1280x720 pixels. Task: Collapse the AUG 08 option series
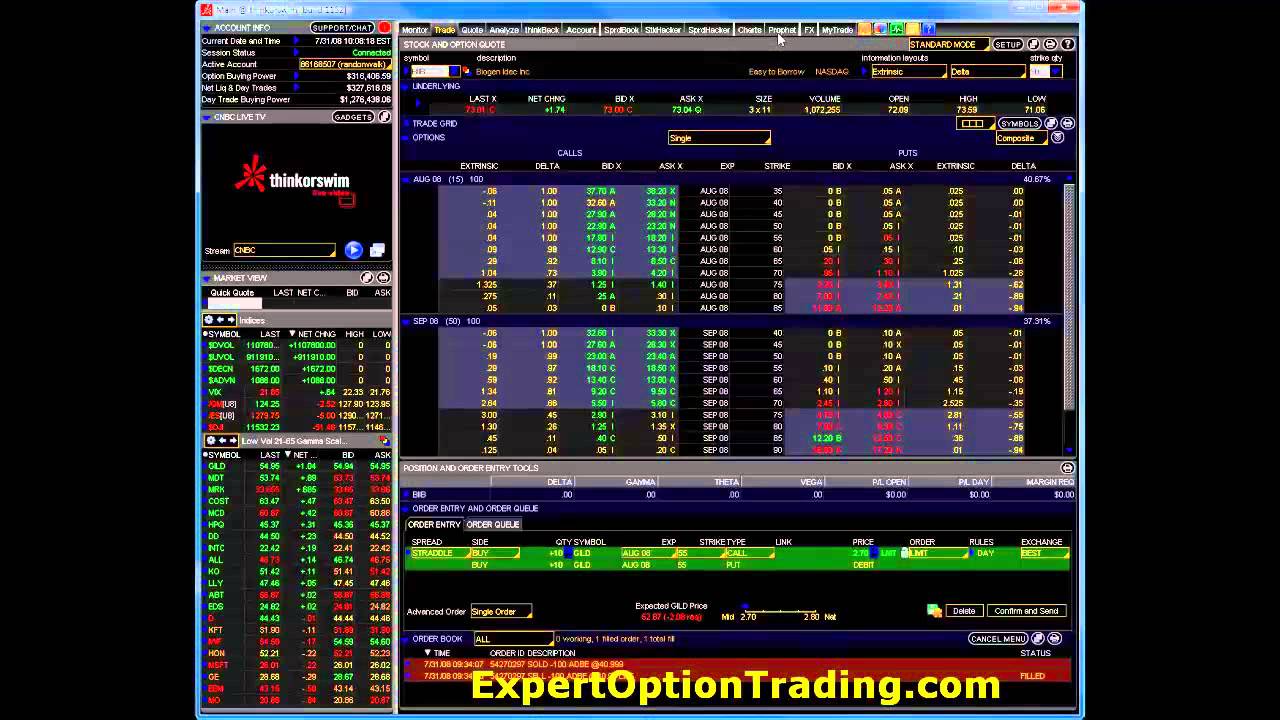407,179
